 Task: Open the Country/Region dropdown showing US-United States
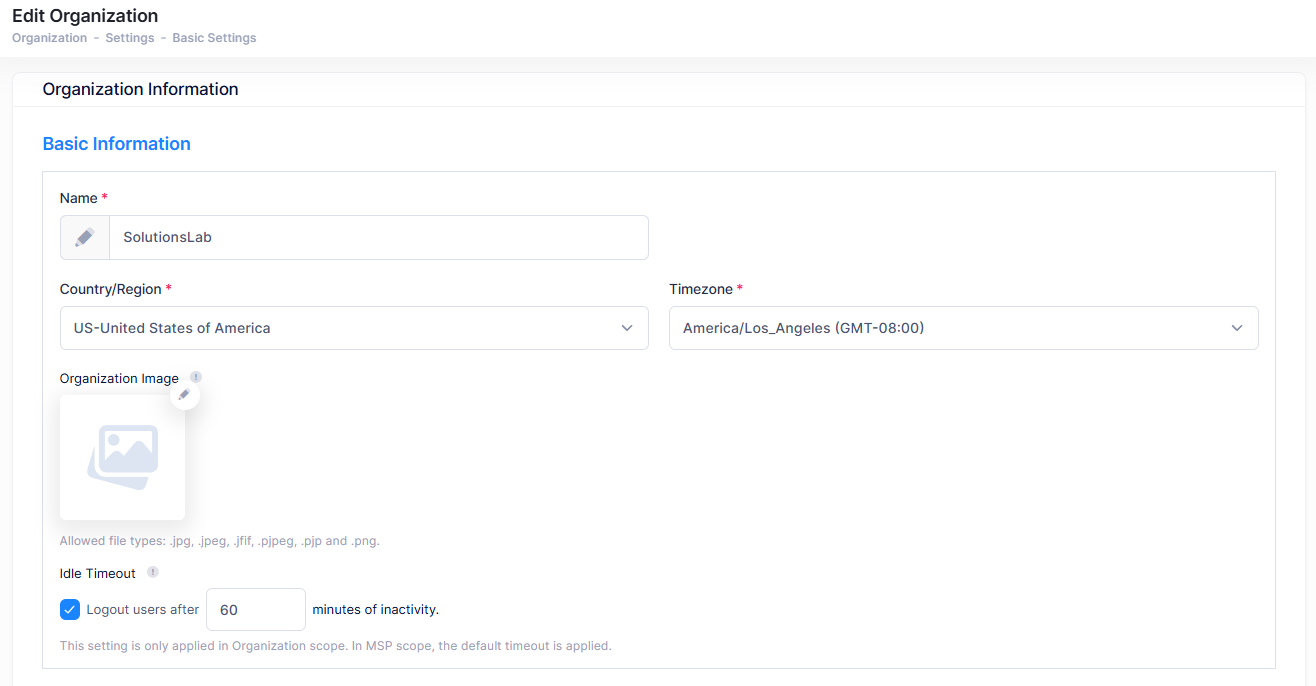coord(340,328)
